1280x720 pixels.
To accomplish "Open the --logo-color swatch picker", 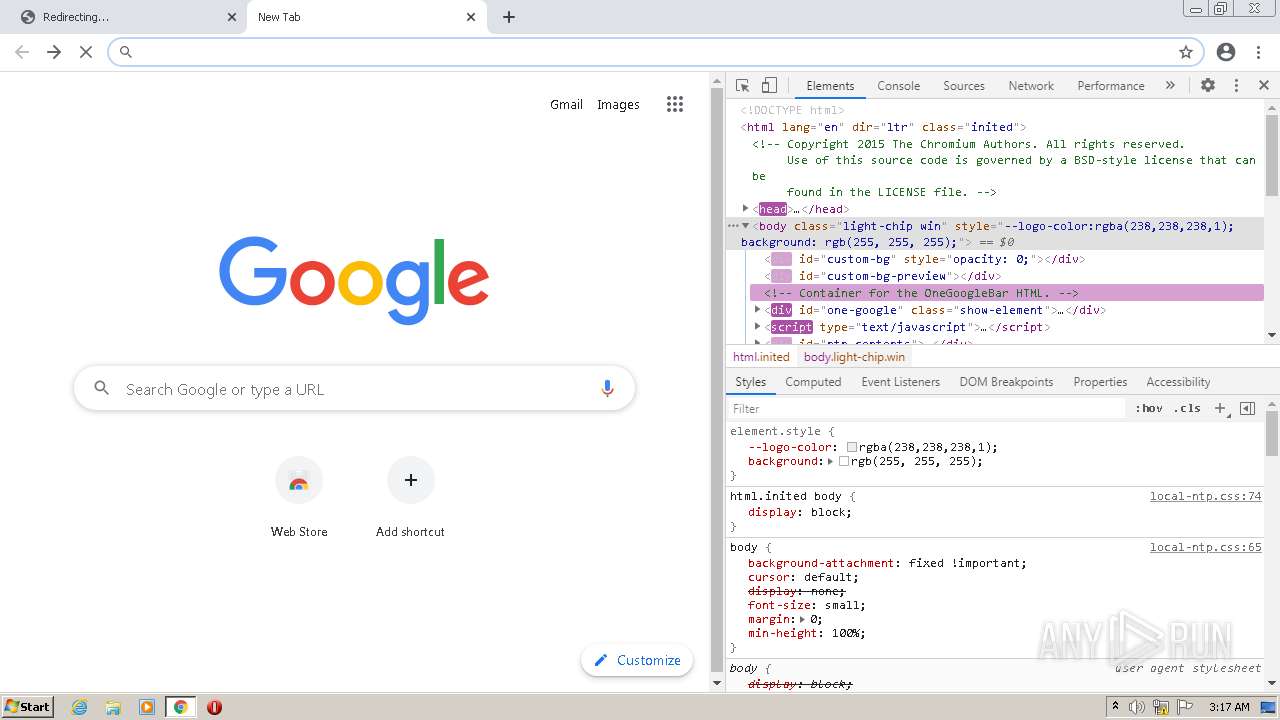I will [x=852, y=447].
